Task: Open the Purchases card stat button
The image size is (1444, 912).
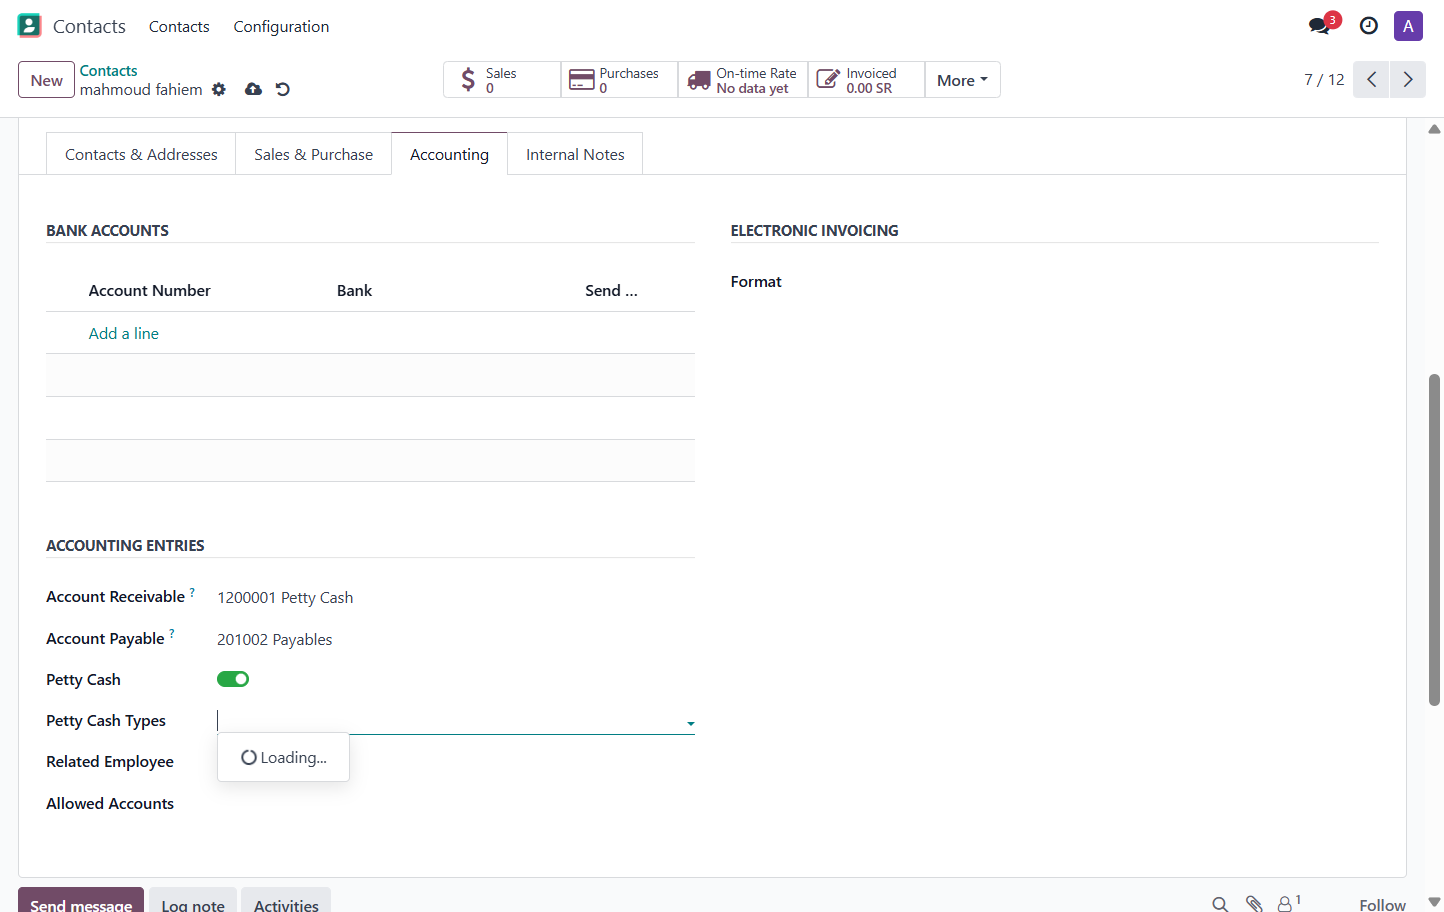Action: point(619,80)
